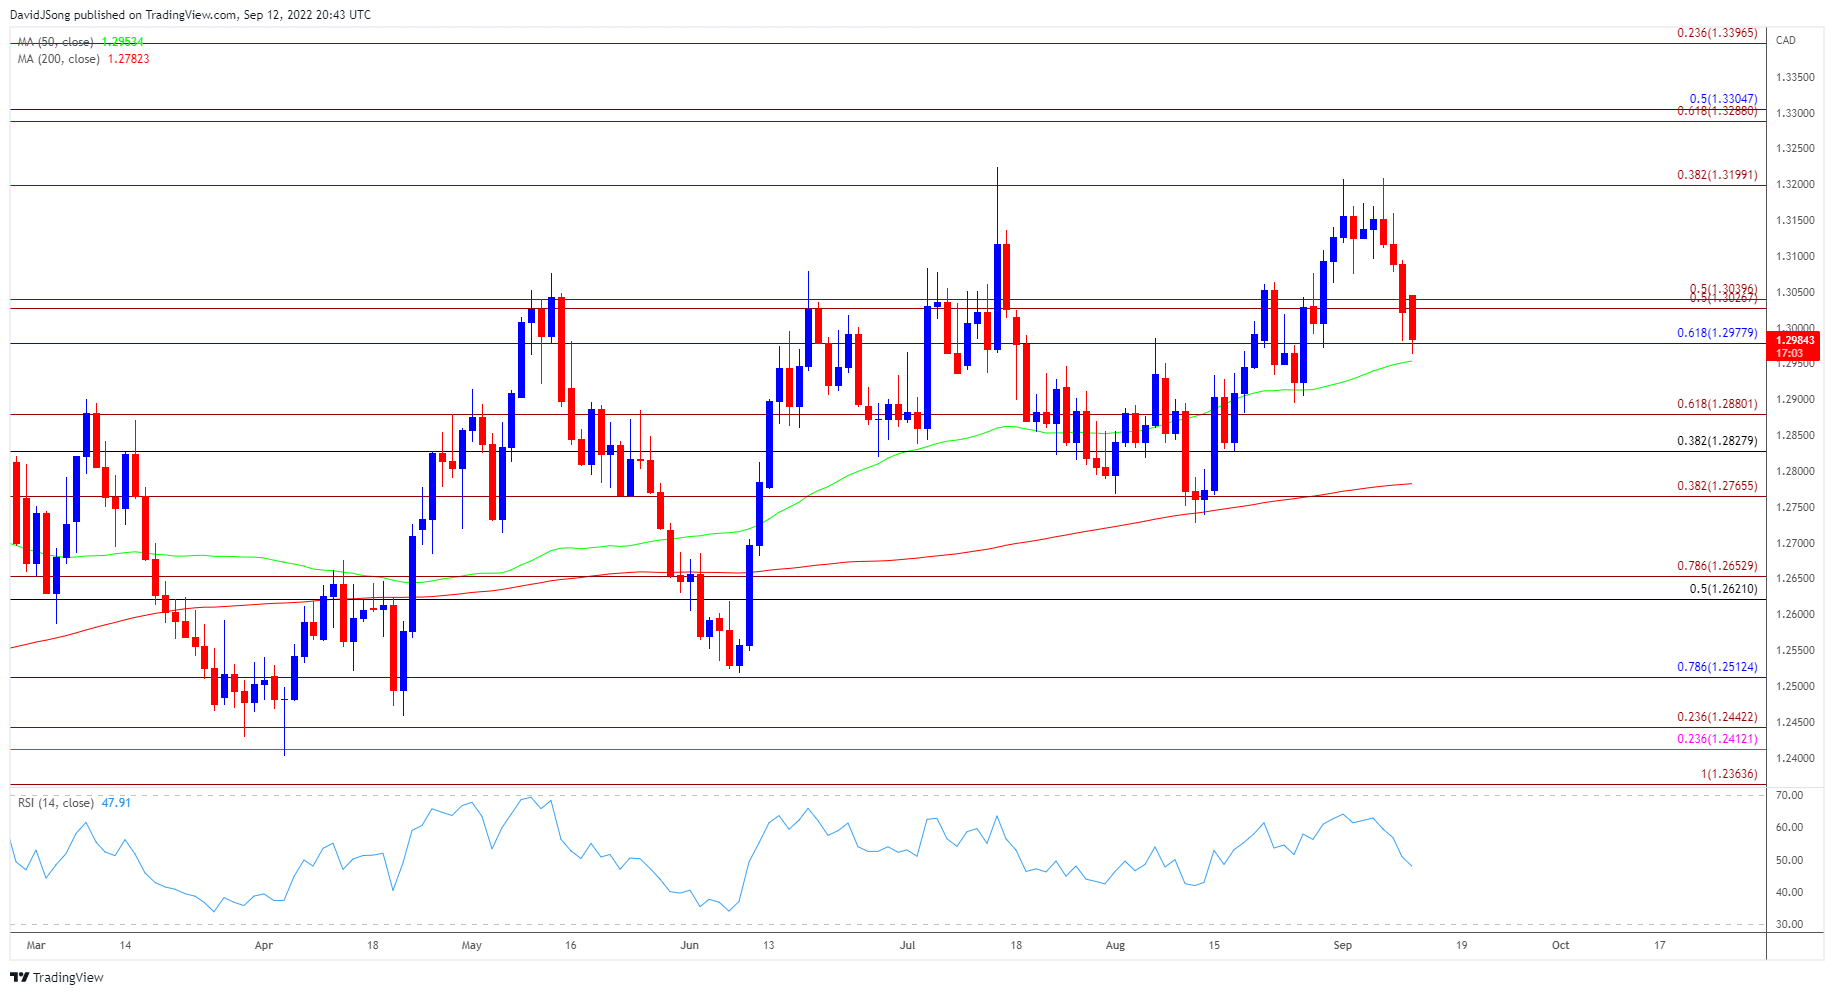Click the 0.5(1.33047) Fibonacci label
The image size is (1834, 995).
pyautogui.click(x=1723, y=99)
